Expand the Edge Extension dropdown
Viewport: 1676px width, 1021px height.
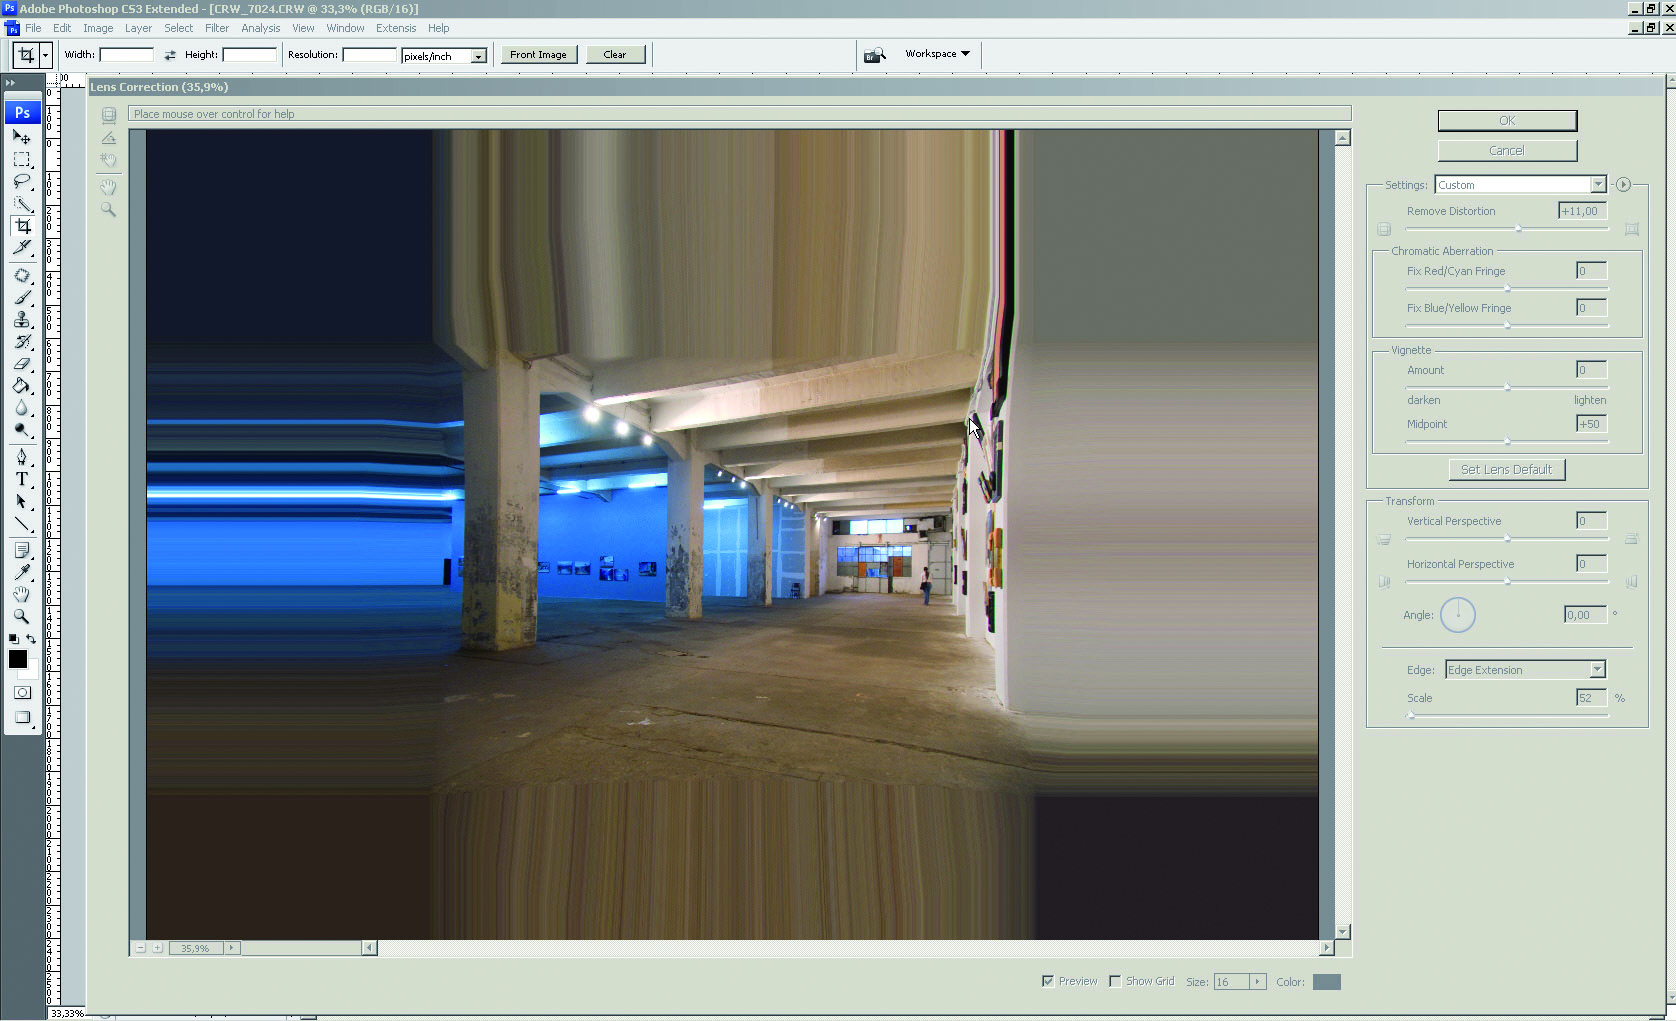click(1525, 670)
